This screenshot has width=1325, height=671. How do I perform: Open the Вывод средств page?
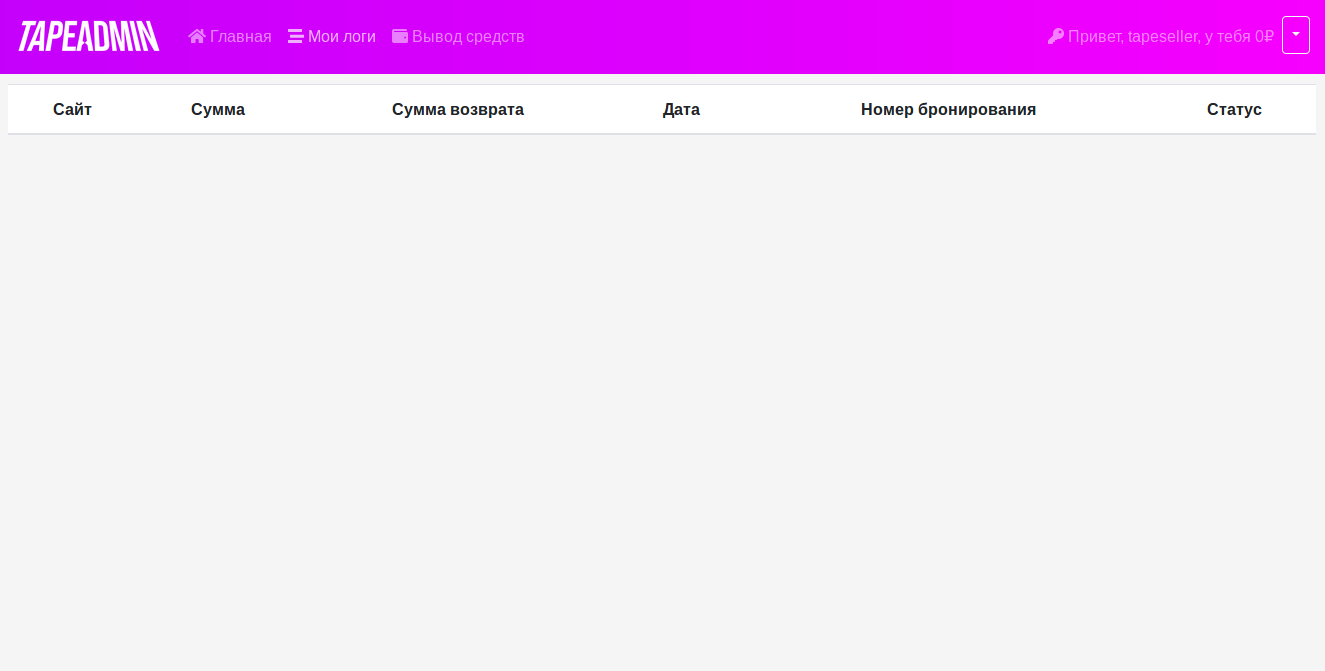[468, 36]
